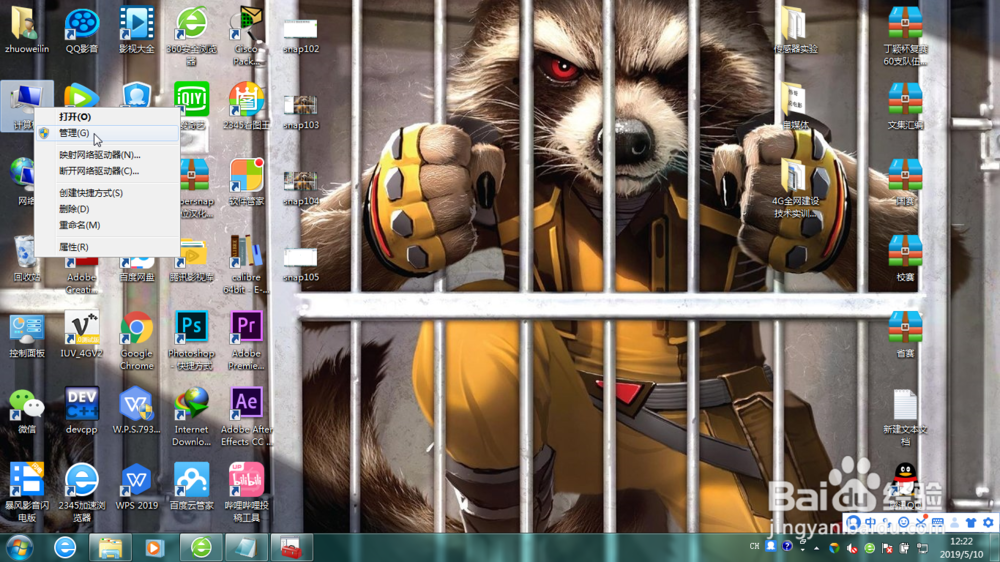This screenshot has height=562, width=1000.
Task: Select devcpp desktop shortcut
Action: click(82, 411)
